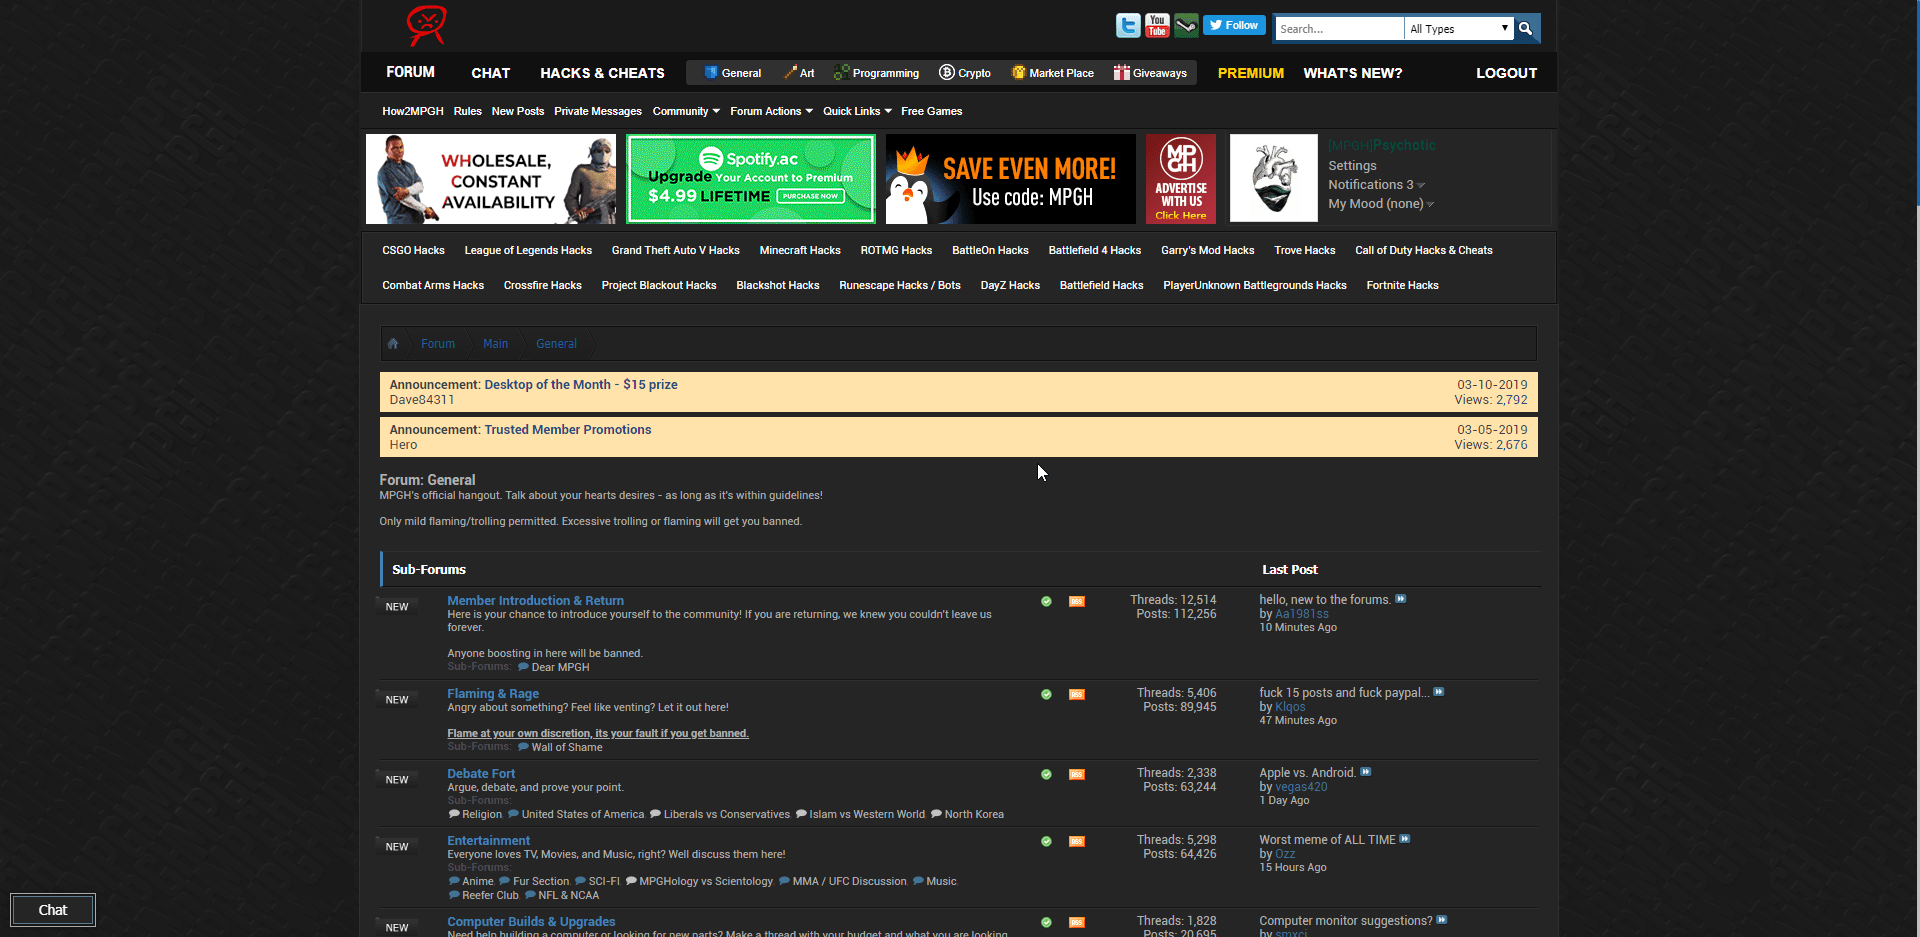Click inside the search input field
The height and width of the screenshot is (937, 1920).
coord(1339,28)
